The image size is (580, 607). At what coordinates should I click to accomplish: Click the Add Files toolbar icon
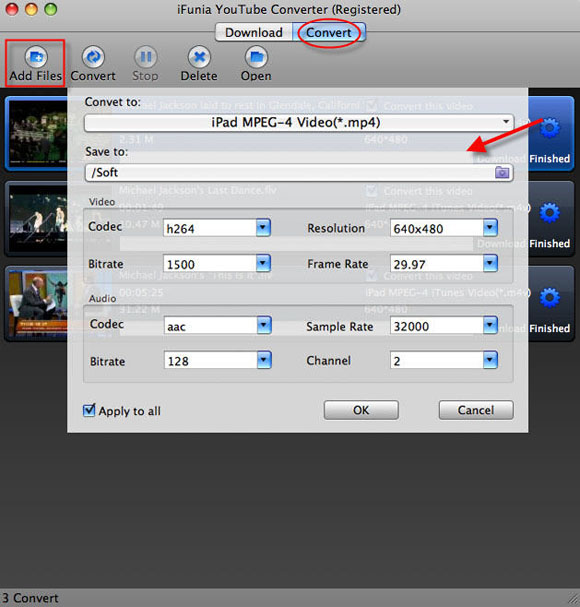[36, 57]
